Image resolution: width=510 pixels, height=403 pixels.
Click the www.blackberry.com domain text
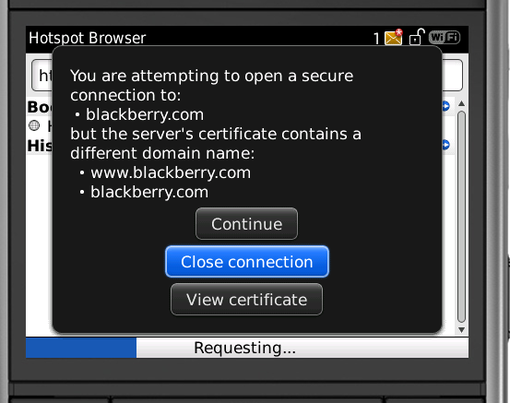click(171, 173)
